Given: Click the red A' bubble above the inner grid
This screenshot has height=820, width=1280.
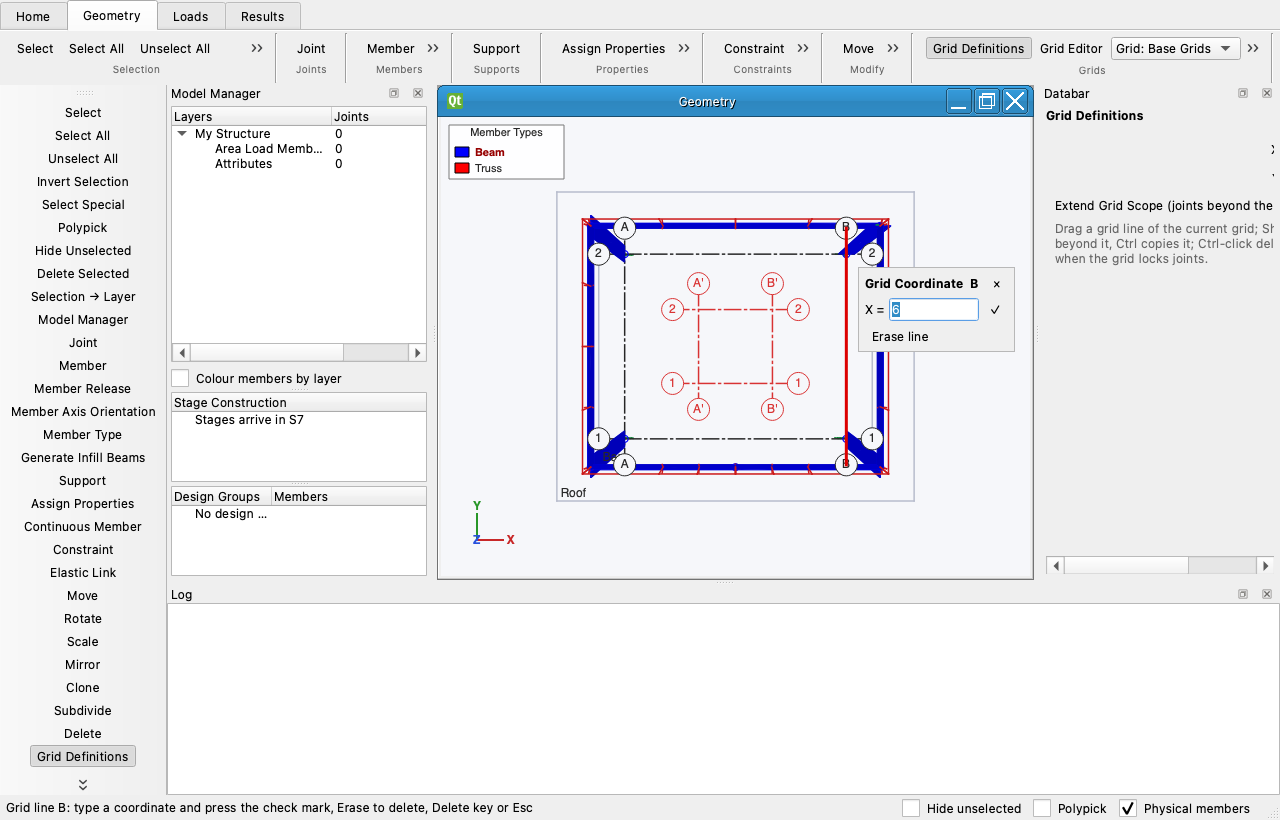Looking at the screenshot, I should tap(699, 283).
